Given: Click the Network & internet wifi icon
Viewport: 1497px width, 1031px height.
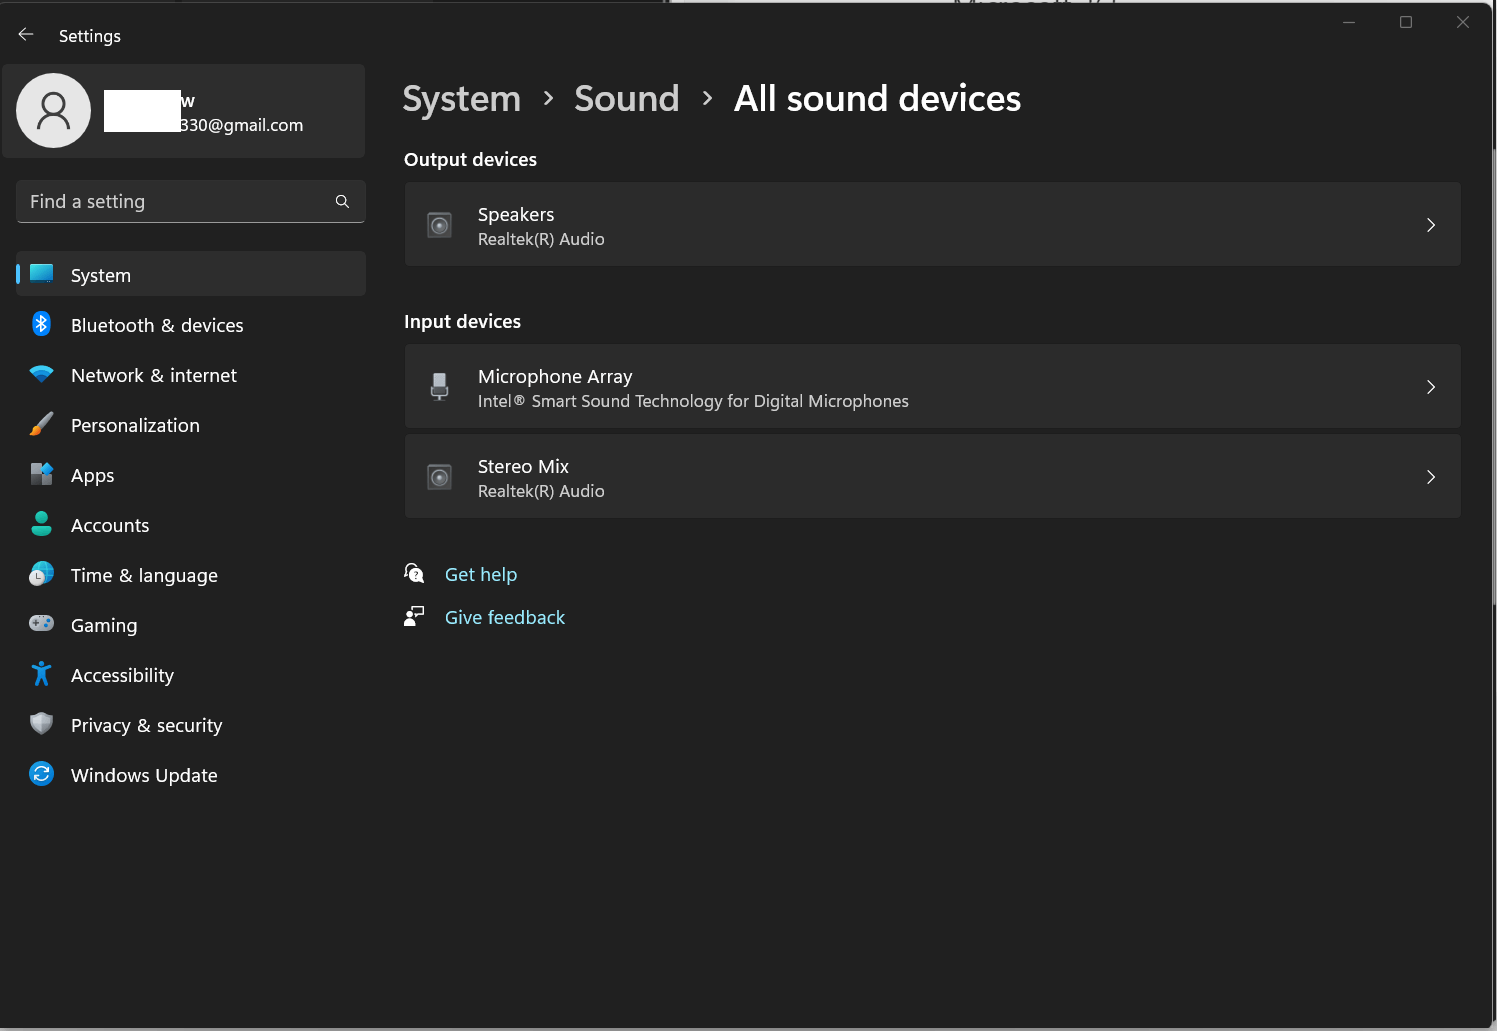Looking at the screenshot, I should 41,374.
